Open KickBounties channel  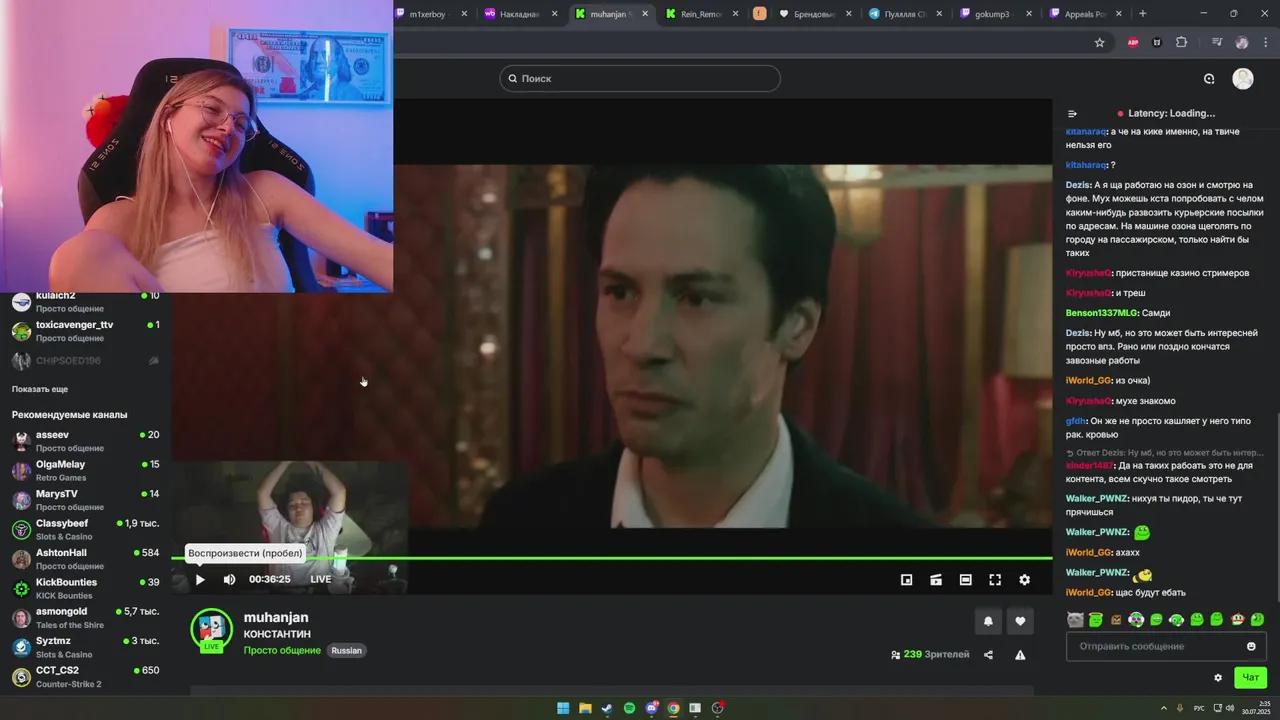coord(85,588)
